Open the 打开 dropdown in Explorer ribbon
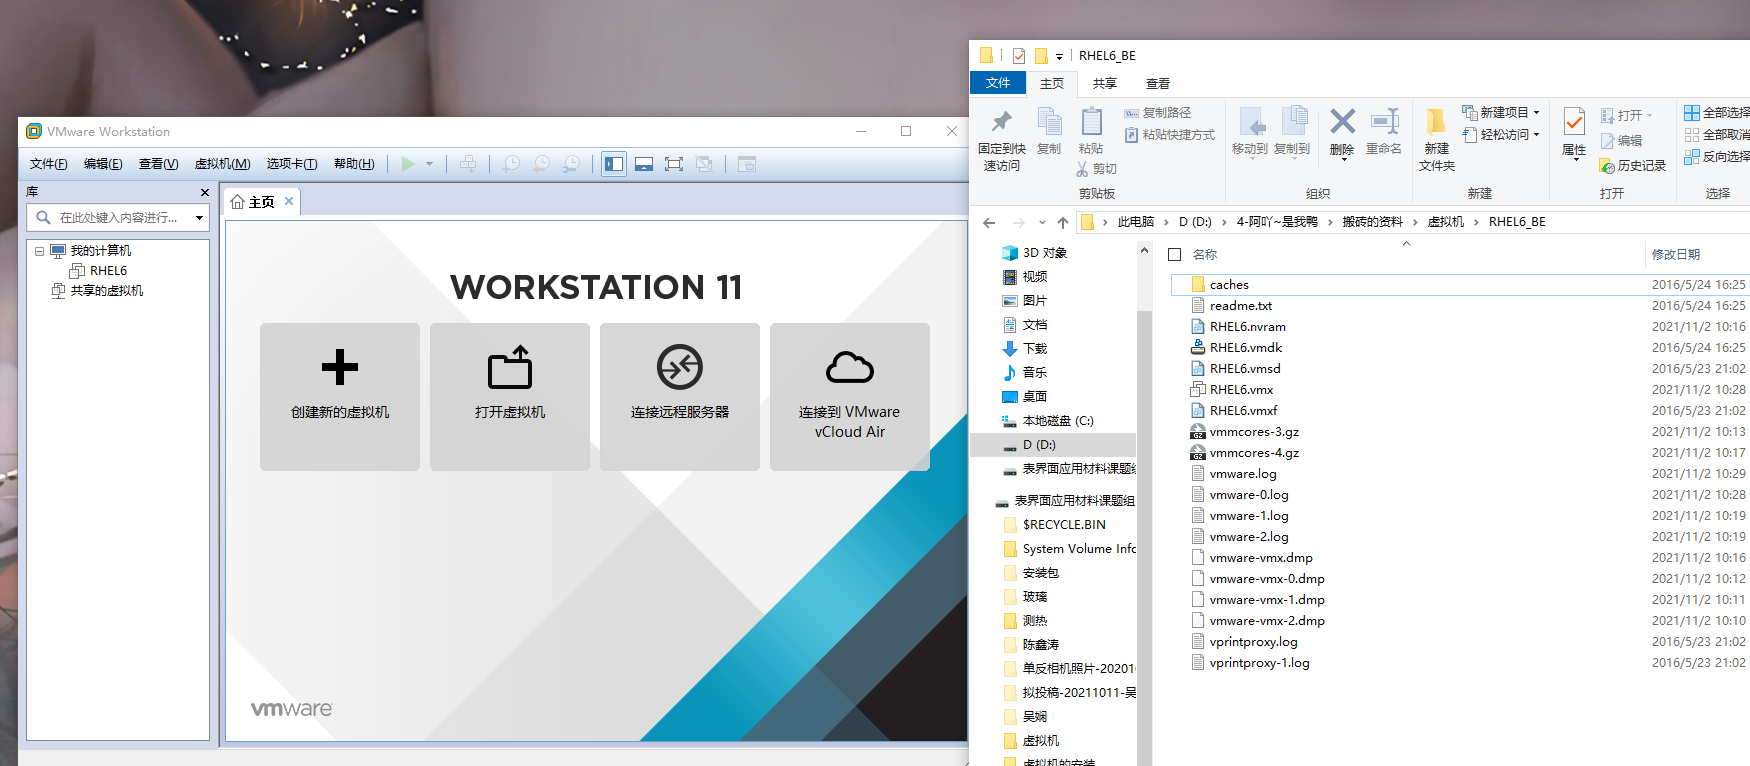This screenshot has height=766, width=1750. [x=1627, y=116]
